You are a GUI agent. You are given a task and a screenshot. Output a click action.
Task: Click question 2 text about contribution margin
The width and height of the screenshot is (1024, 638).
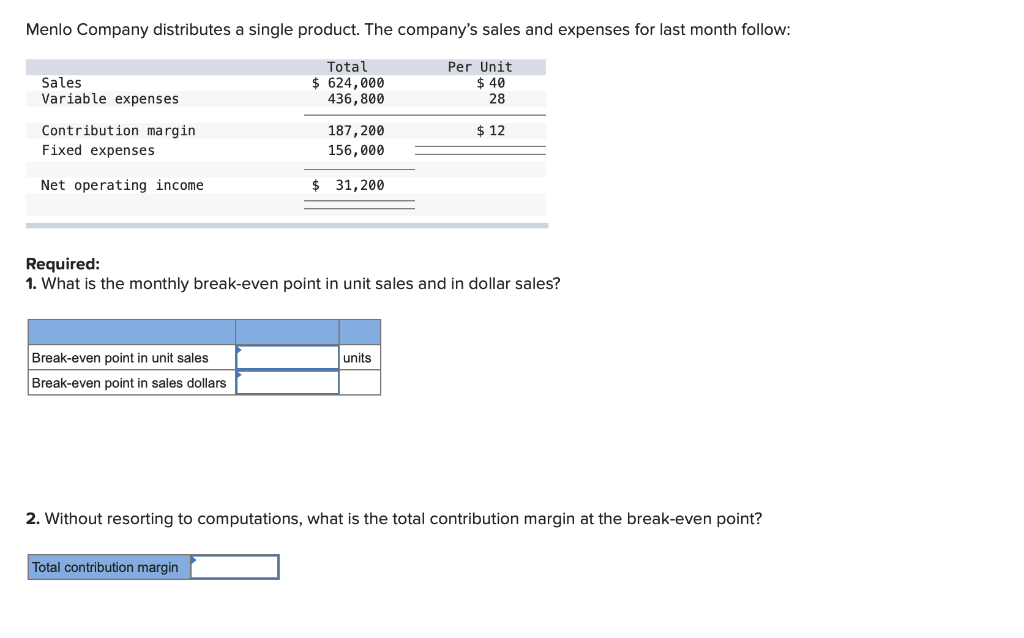394,518
